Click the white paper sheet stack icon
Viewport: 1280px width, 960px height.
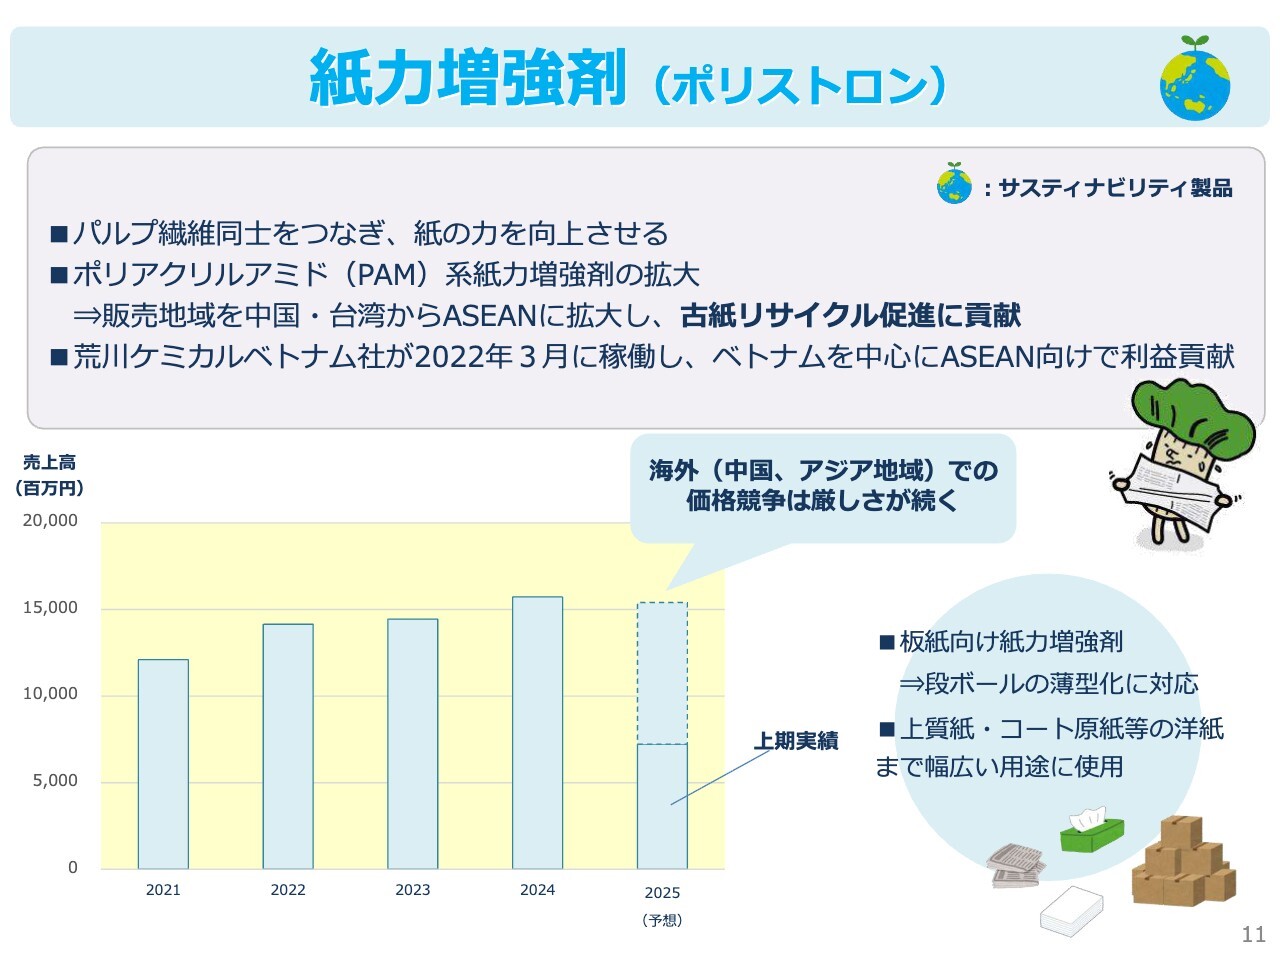1071,911
